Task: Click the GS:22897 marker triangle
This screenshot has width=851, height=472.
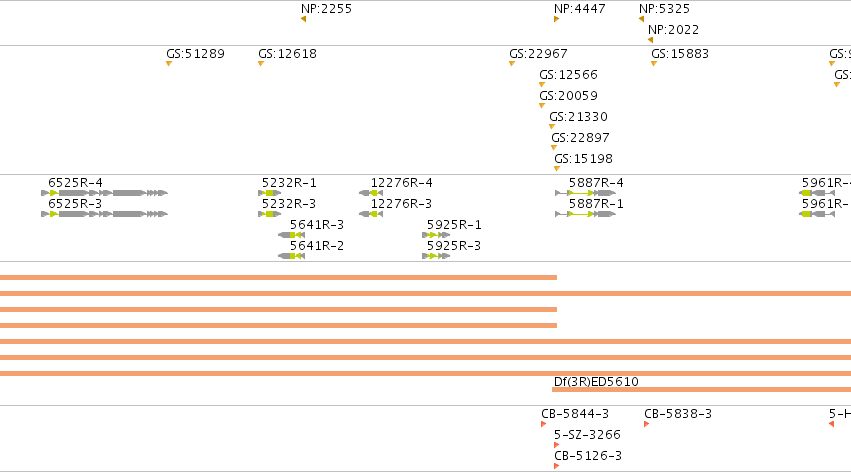Action: pos(554,148)
